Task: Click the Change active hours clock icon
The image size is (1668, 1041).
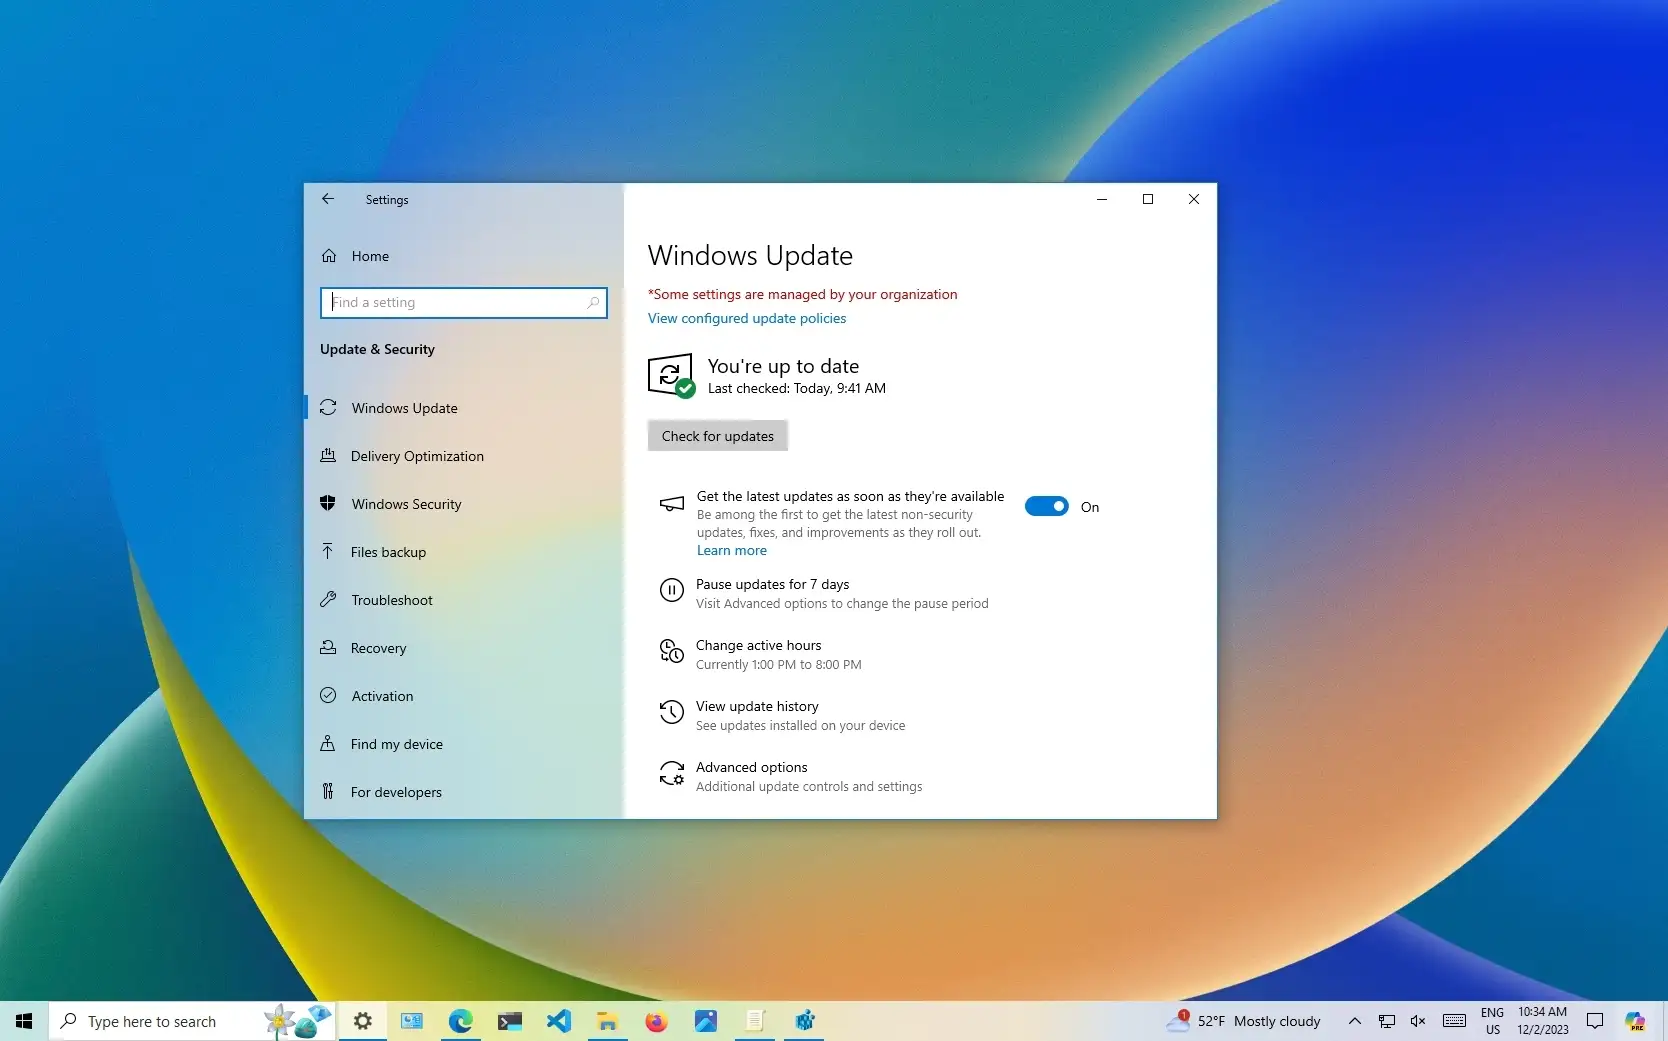Action: point(672,652)
